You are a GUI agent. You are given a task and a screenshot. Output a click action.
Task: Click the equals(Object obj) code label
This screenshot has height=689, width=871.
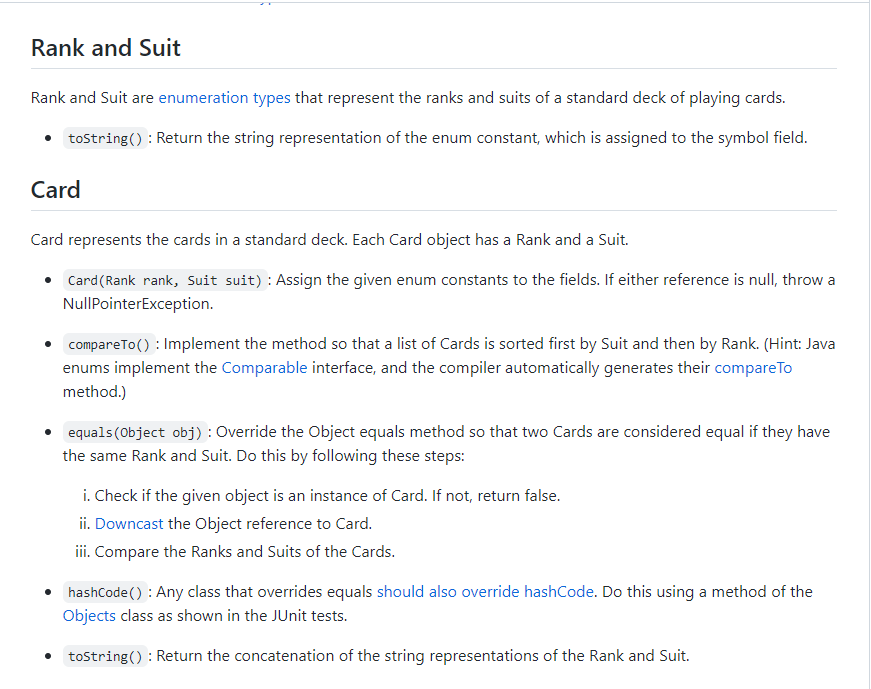135,432
